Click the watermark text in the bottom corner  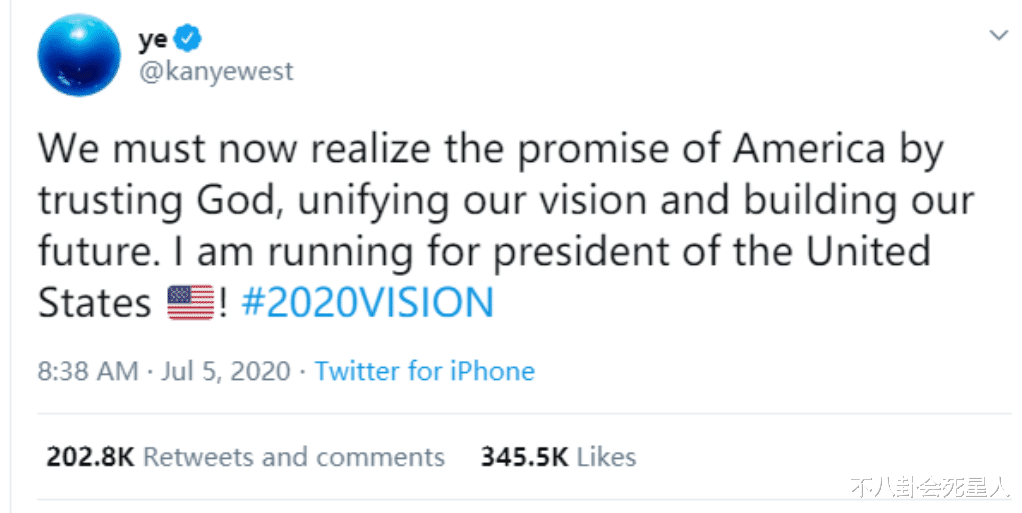(931, 490)
